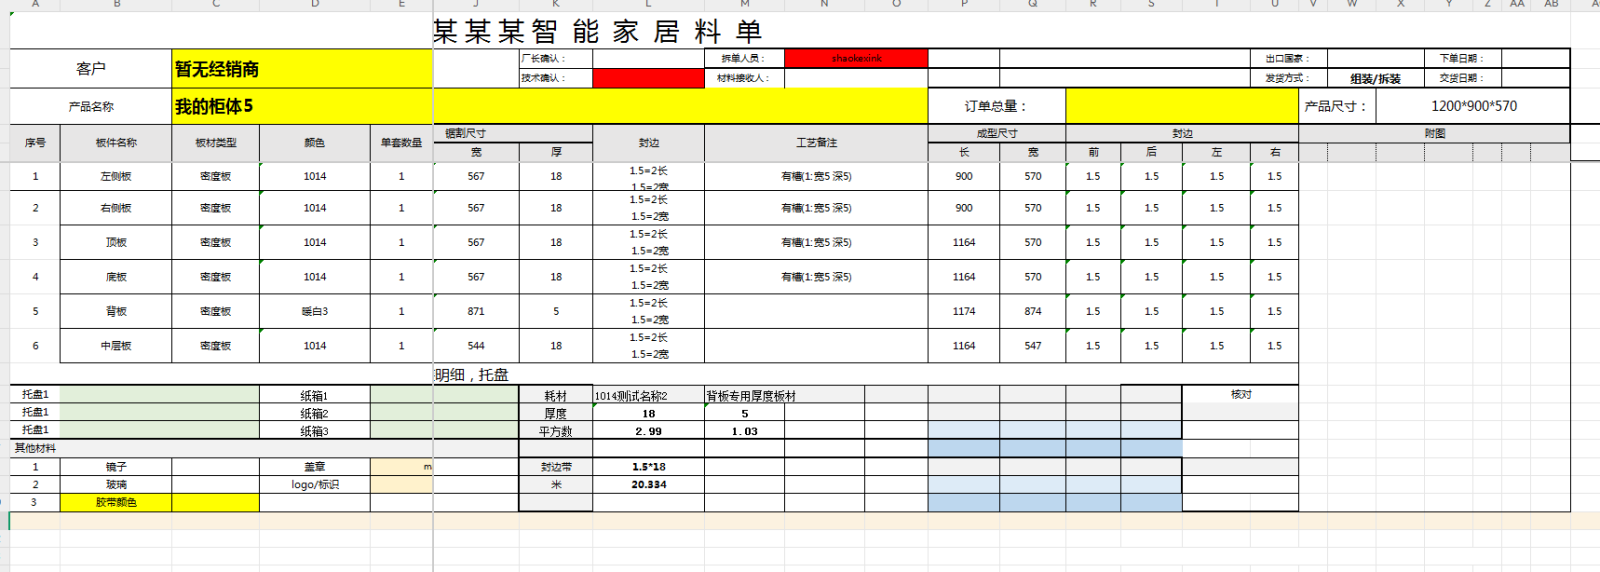Click the 成型尺寸 header cell
Screen dimensions: 1600x572
(x=997, y=133)
